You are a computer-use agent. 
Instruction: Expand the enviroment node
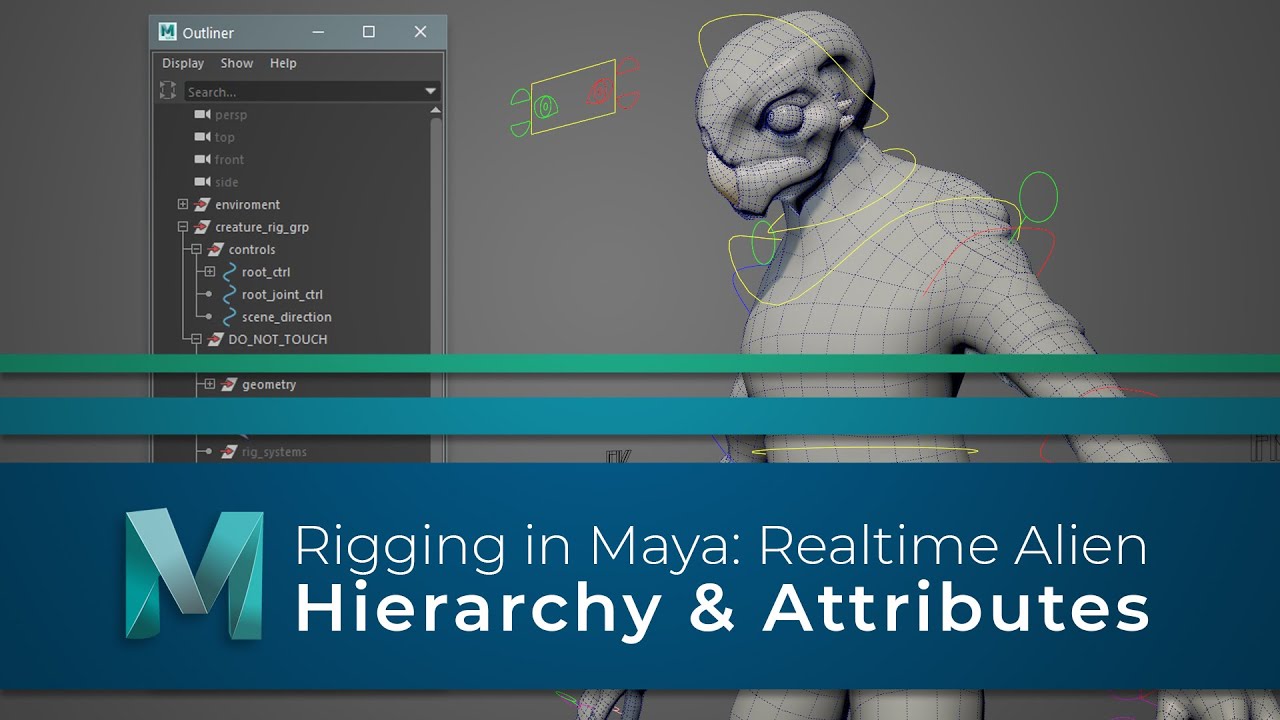click(x=183, y=204)
